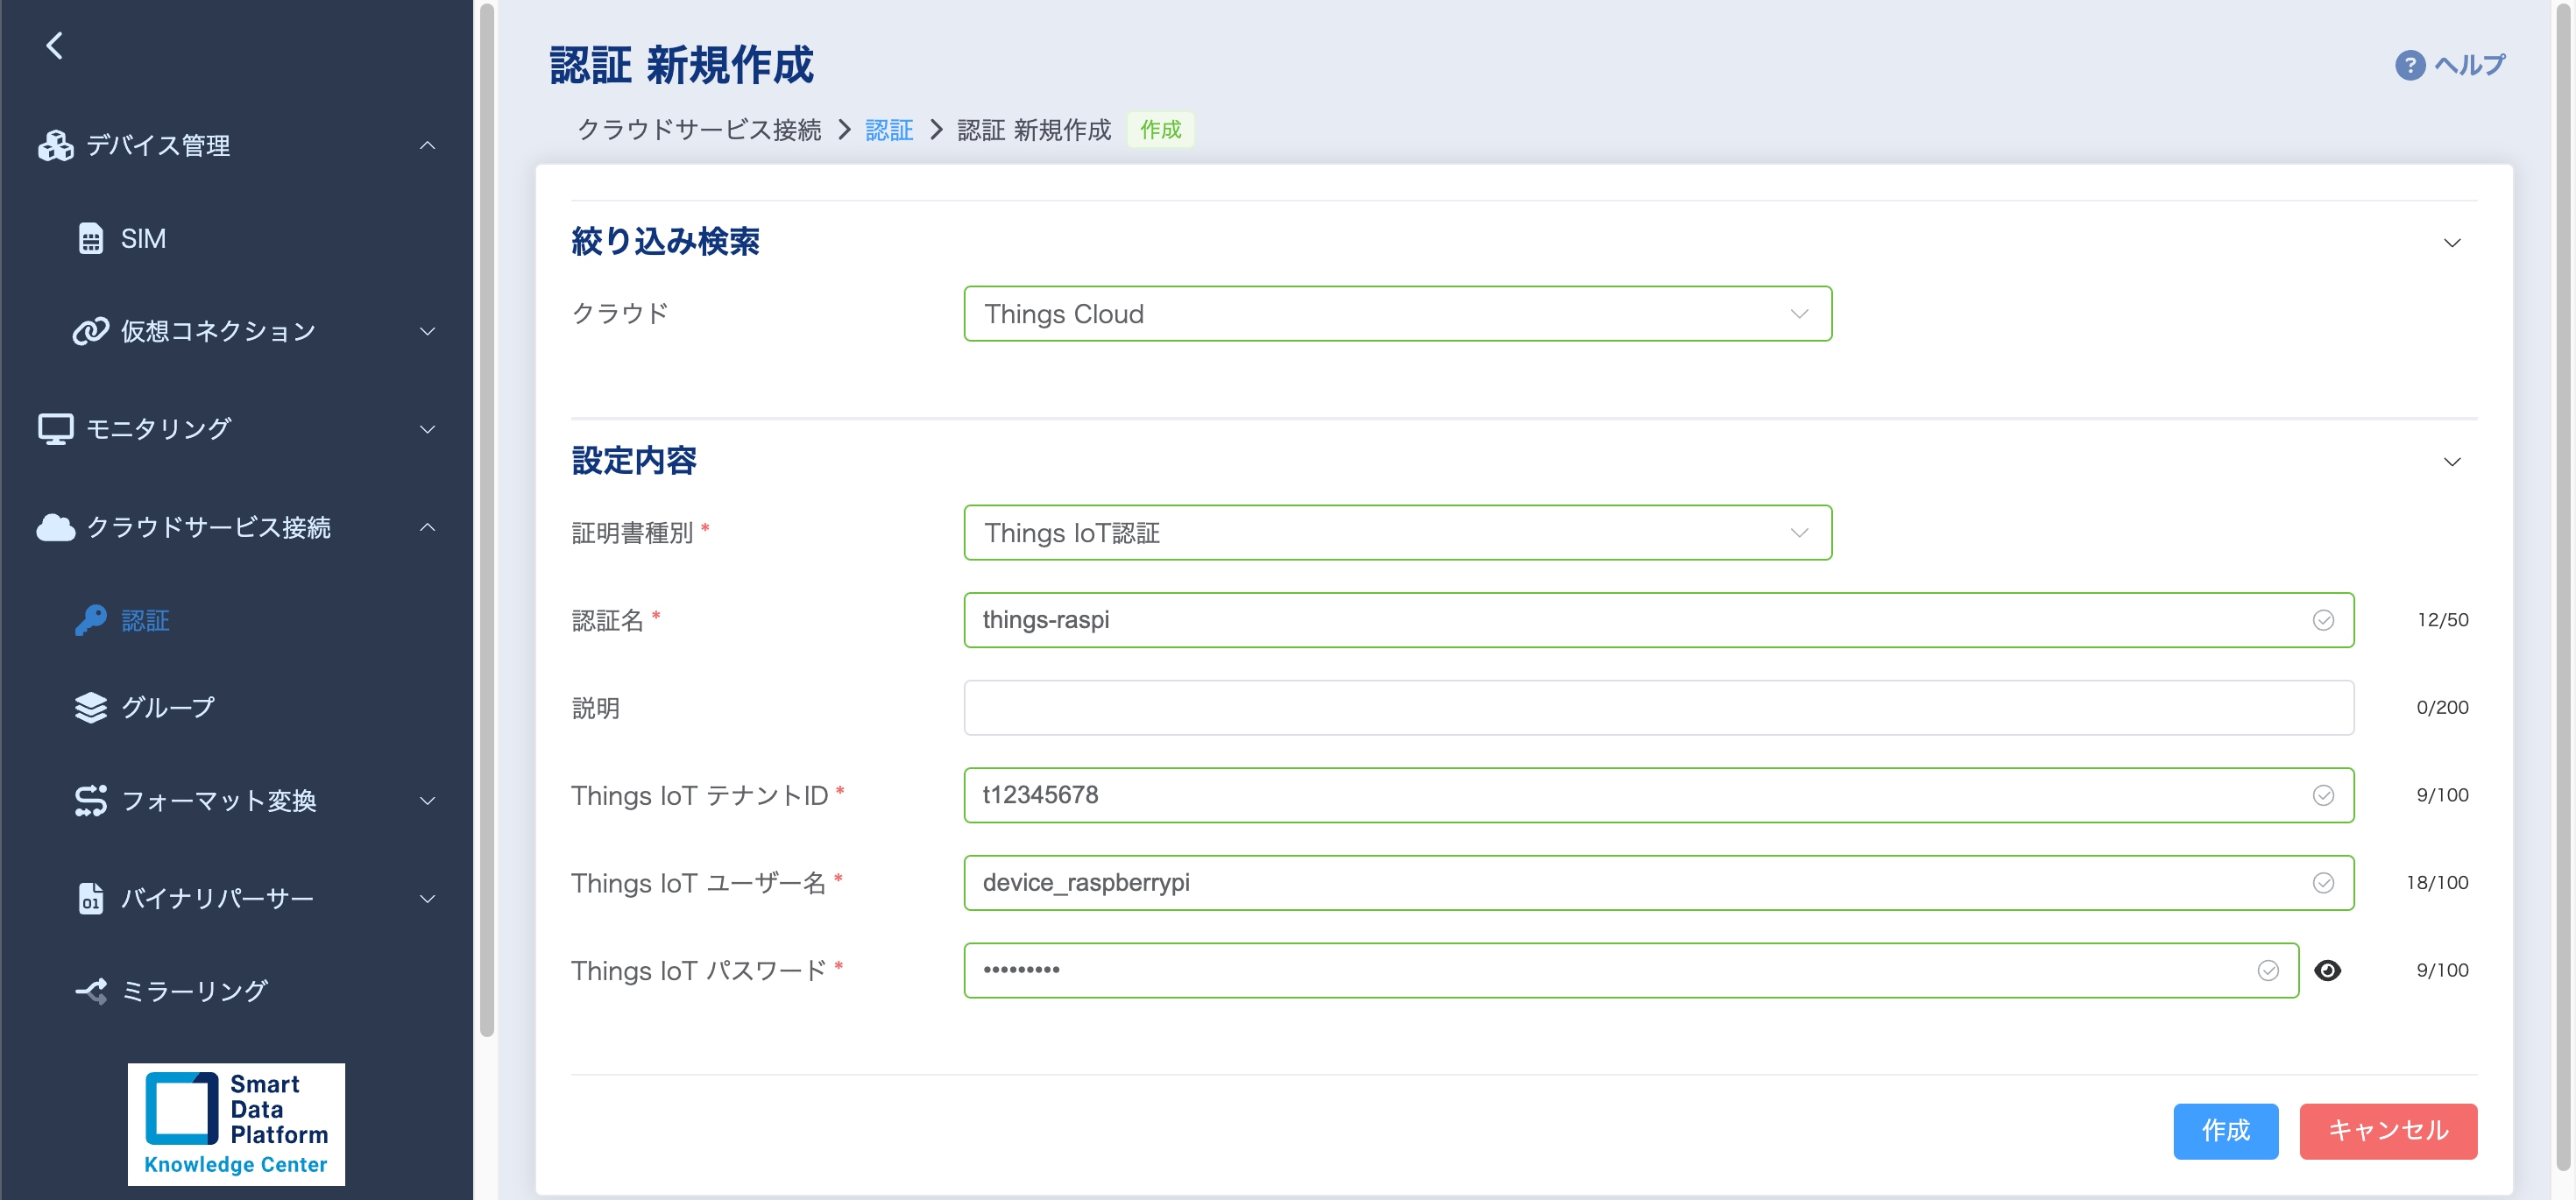2576x1200 pixels.
Task: Click the red キャンセル button
Action: 2388,1131
